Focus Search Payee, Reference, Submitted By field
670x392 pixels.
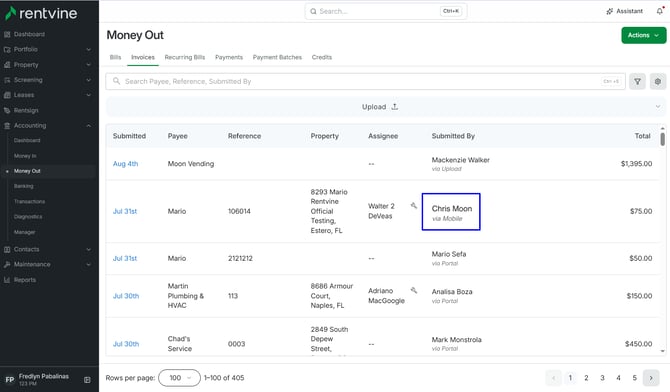(x=365, y=81)
